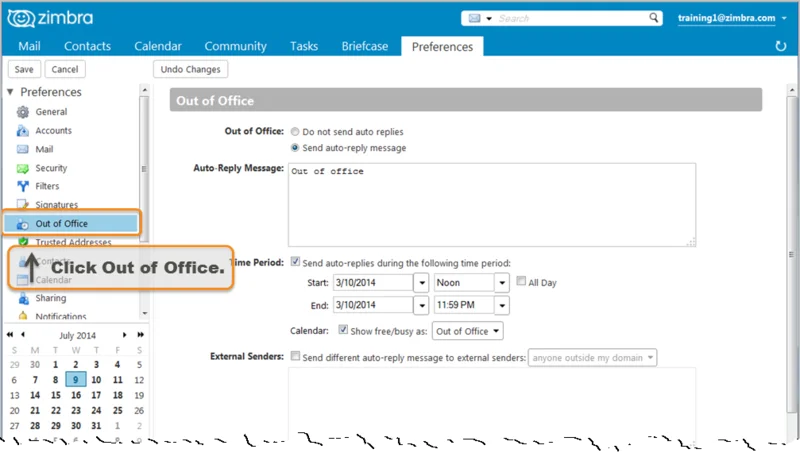Switch to the Tasks tab
The width and height of the screenshot is (800, 453).
coord(304,46)
